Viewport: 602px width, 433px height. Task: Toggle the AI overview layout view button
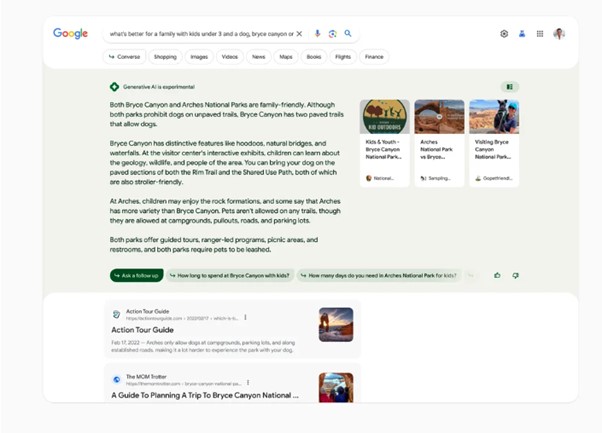[x=509, y=87]
